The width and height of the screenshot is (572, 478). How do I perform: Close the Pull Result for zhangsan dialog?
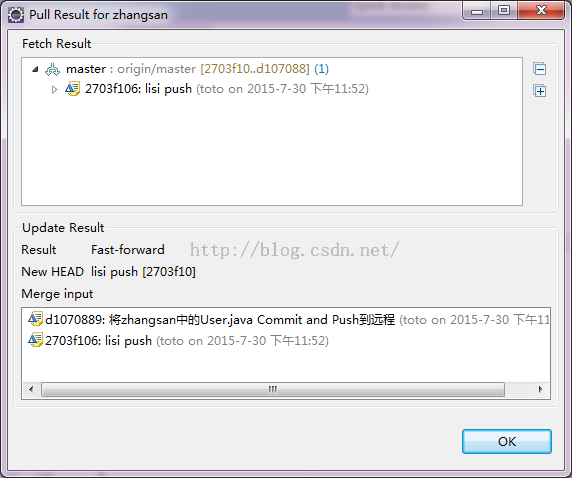541,10
